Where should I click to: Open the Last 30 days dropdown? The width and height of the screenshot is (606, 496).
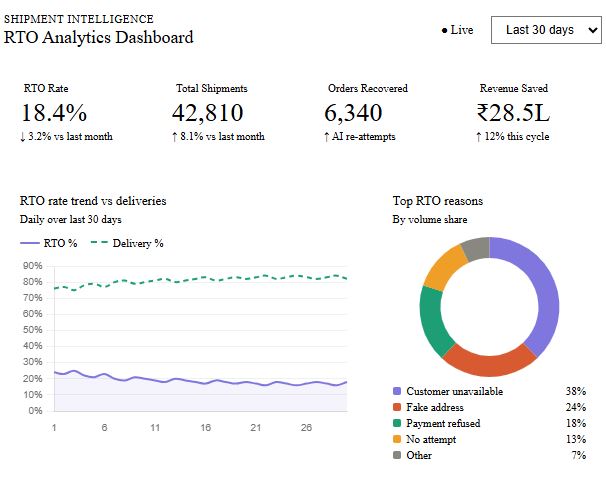tap(546, 30)
